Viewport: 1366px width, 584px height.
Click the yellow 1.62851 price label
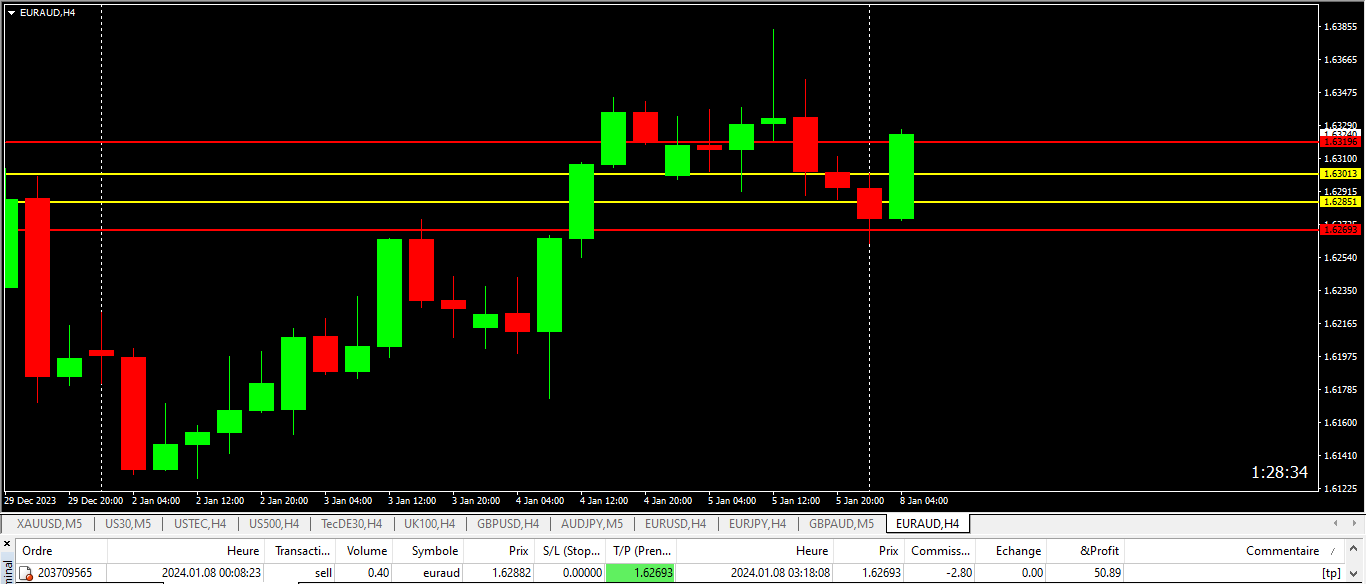pyautogui.click(x=1340, y=202)
